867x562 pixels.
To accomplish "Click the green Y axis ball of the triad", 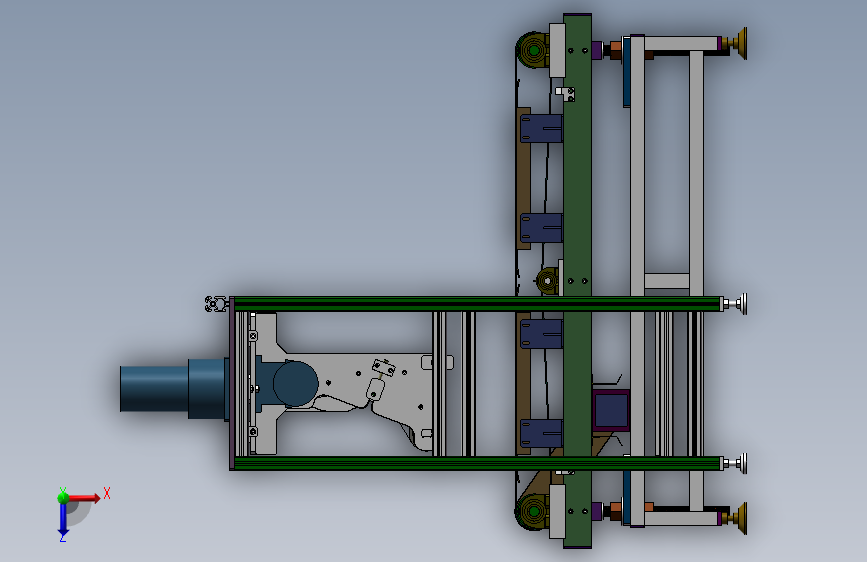I will (63, 498).
